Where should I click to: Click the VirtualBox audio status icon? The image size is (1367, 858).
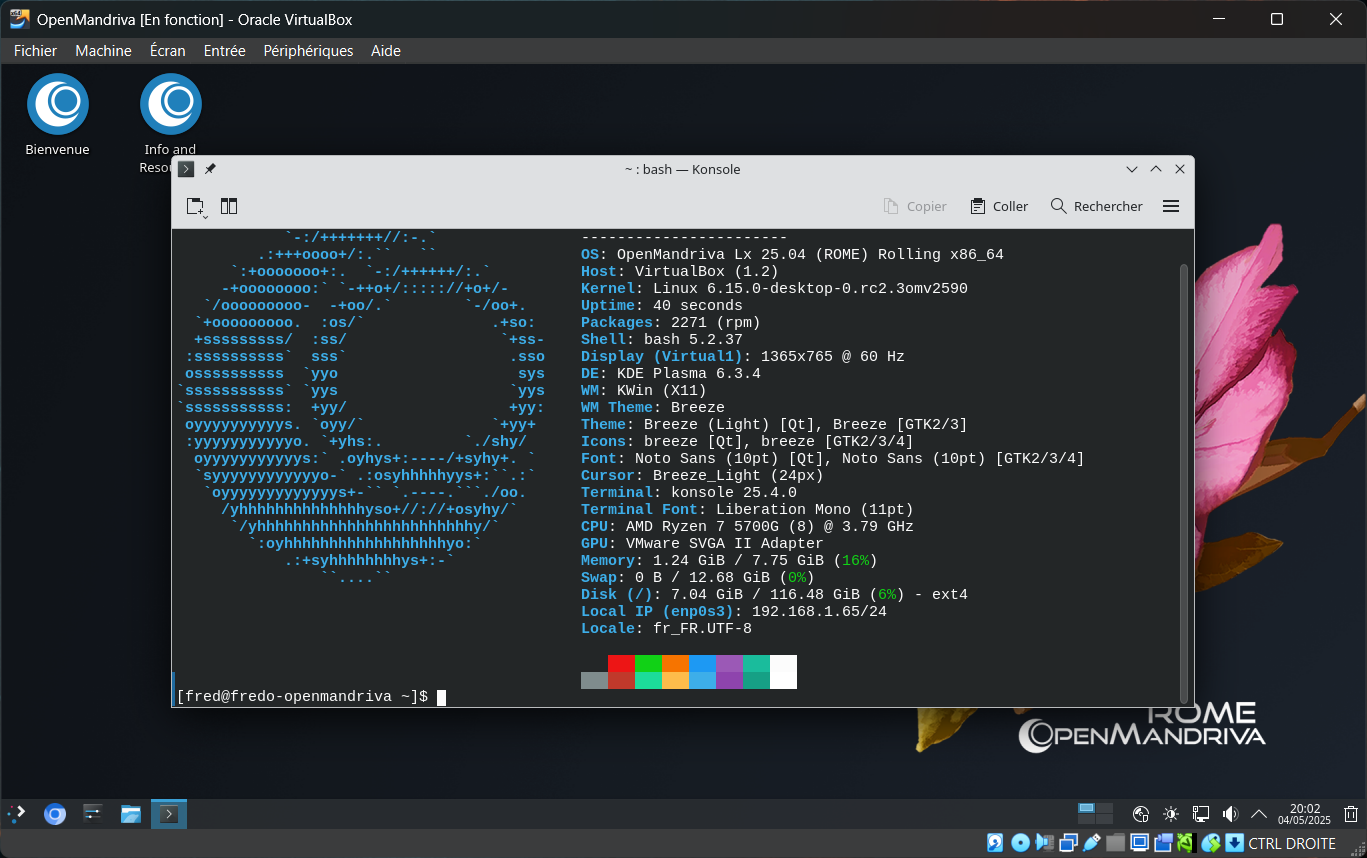pos(1044,843)
